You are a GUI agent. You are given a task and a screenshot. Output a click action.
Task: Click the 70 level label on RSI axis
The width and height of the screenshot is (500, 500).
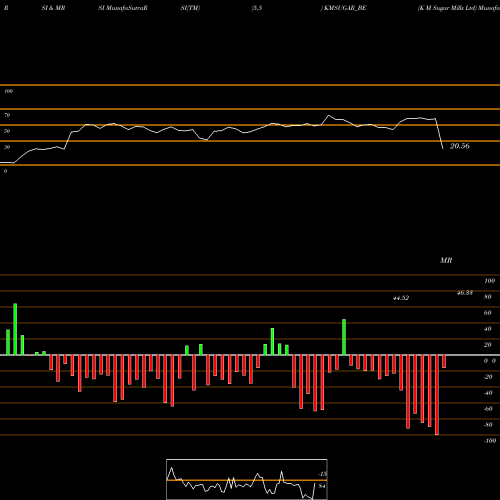click(x=7, y=115)
